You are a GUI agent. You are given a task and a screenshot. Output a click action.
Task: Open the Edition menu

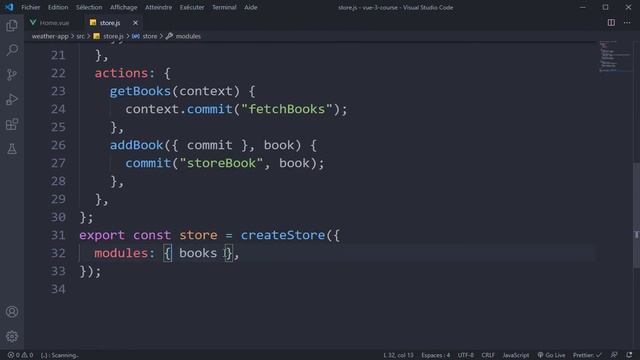(58, 7)
